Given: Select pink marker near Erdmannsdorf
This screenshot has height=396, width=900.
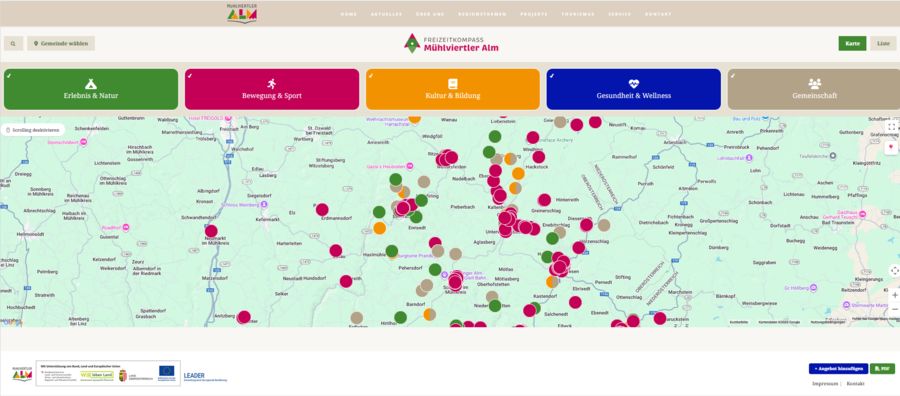Looking at the screenshot, I should [322, 209].
